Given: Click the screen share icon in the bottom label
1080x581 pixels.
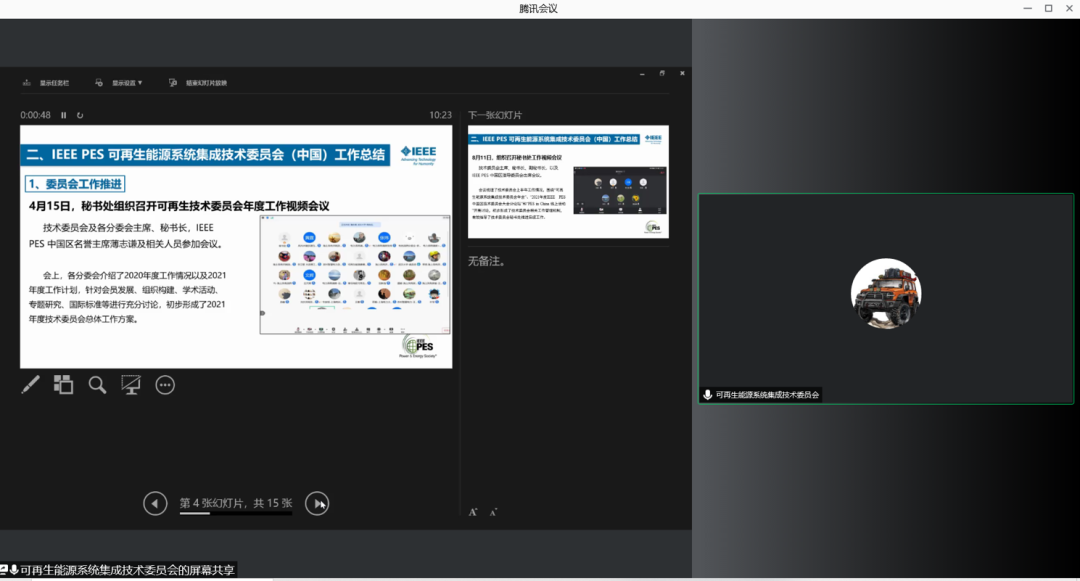Looking at the screenshot, I should click(x=4, y=570).
